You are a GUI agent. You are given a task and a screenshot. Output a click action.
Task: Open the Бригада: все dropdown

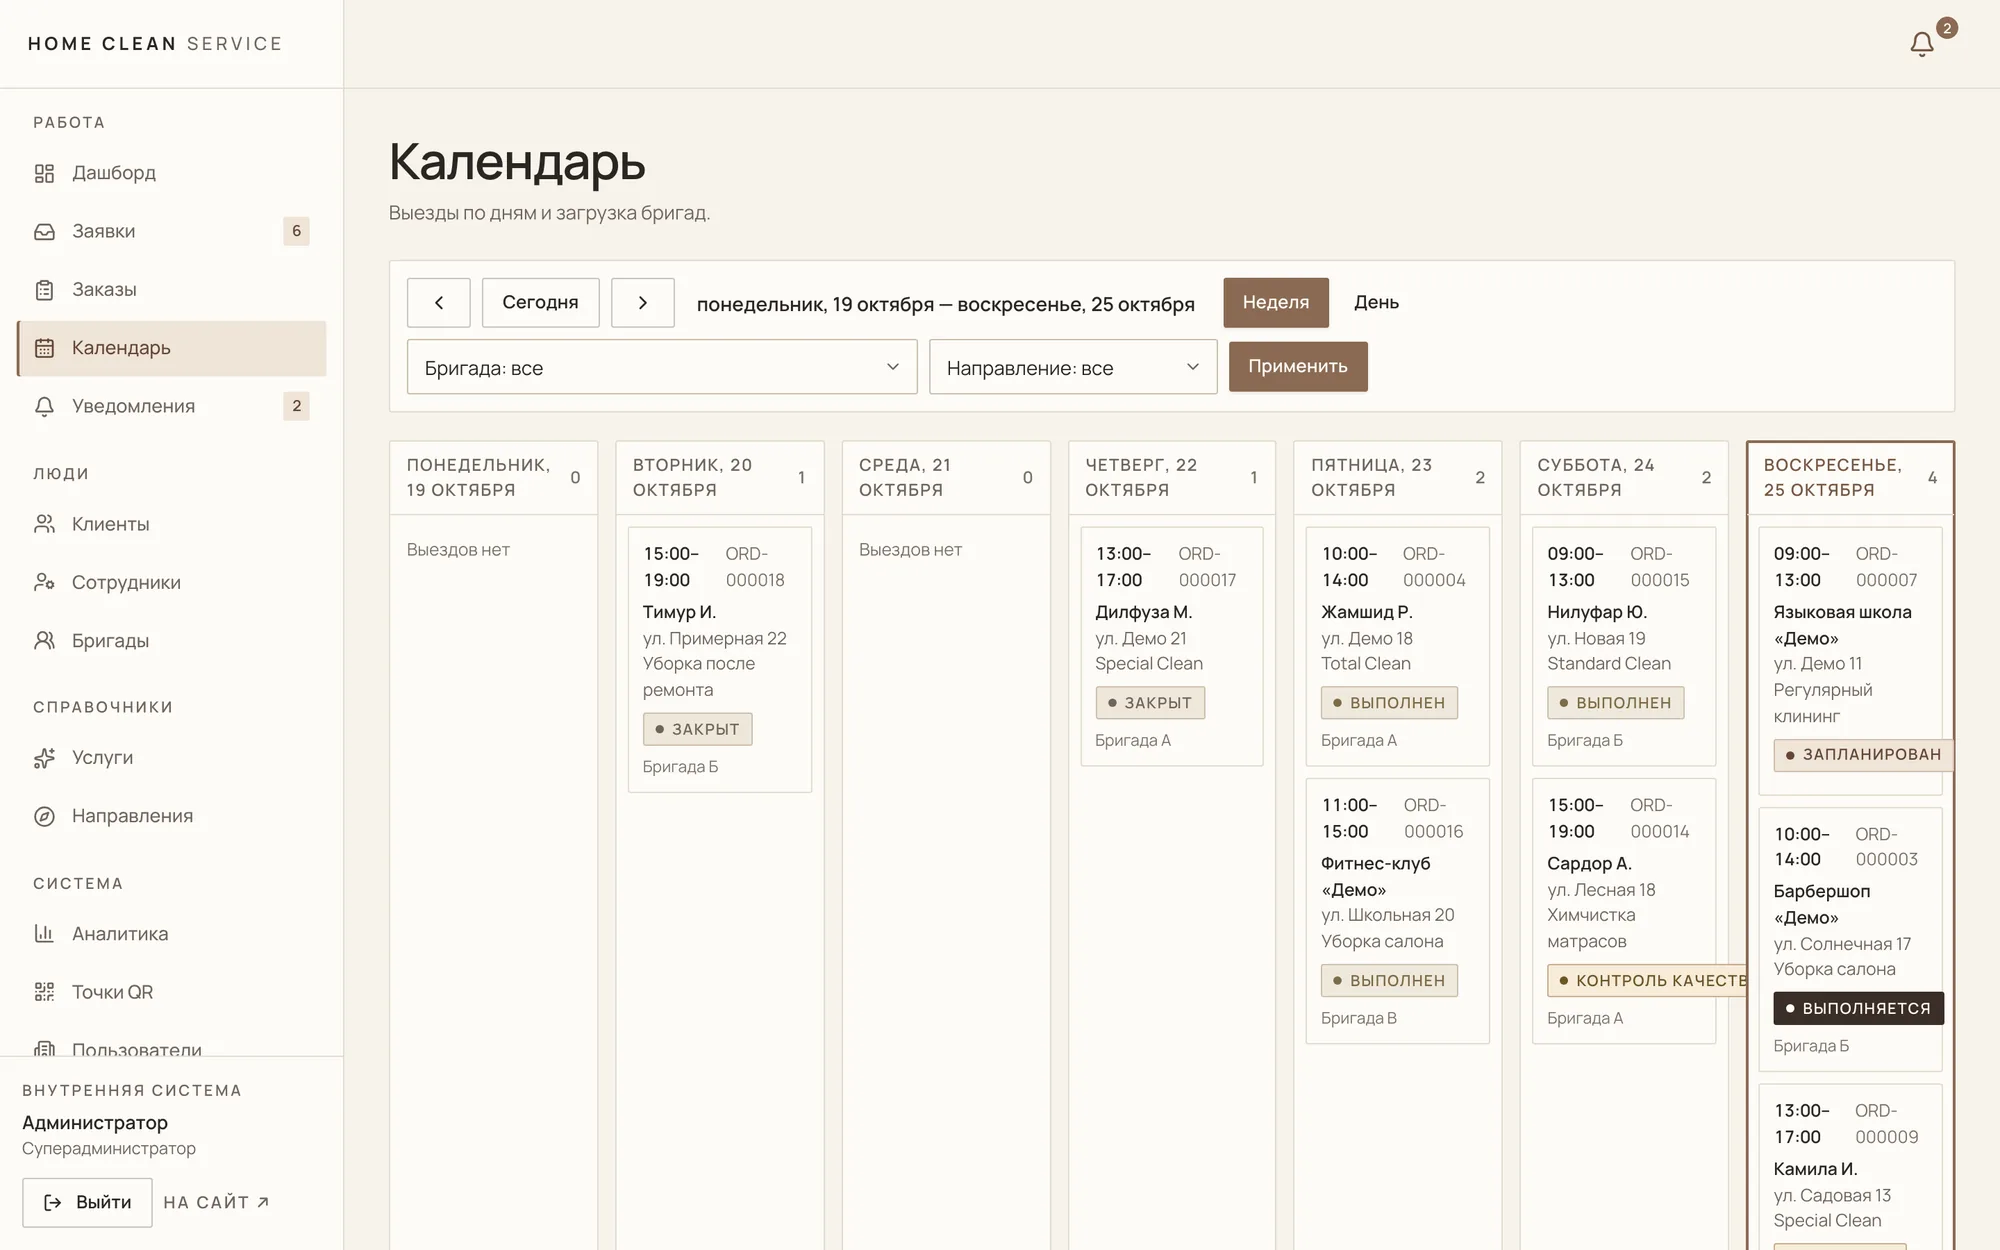tap(662, 367)
